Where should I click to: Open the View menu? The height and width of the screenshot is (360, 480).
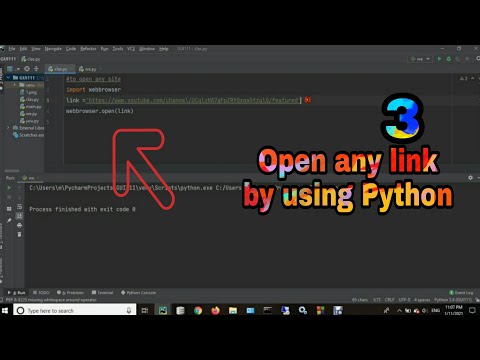coord(36,49)
